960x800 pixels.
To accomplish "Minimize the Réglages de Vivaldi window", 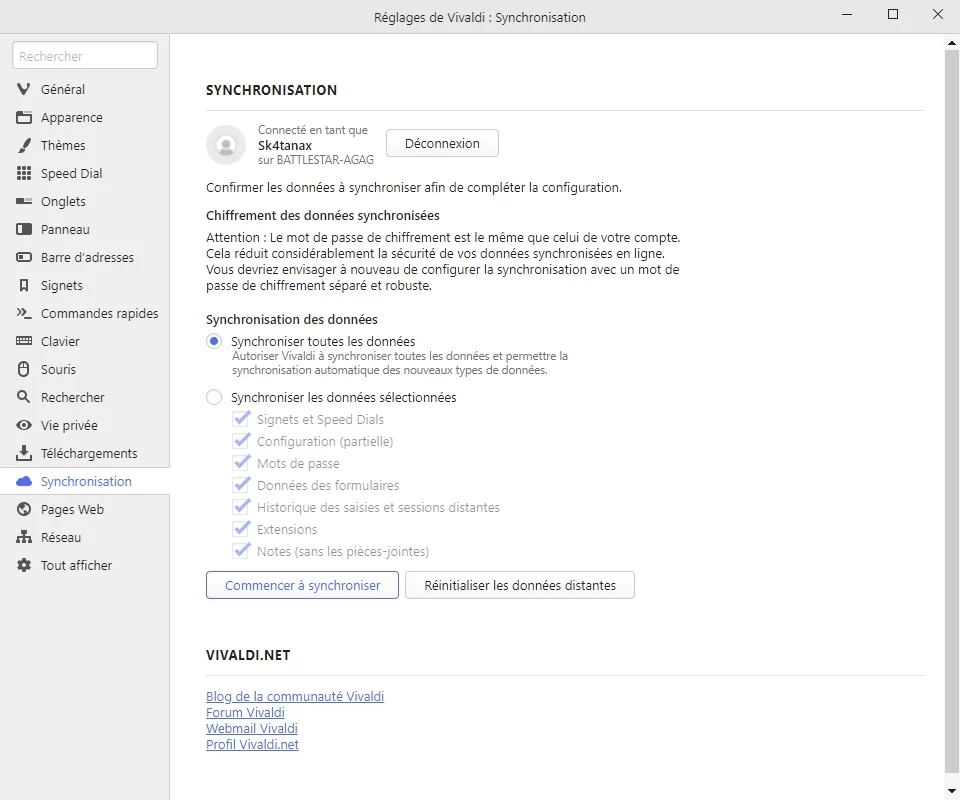I will (847, 14).
